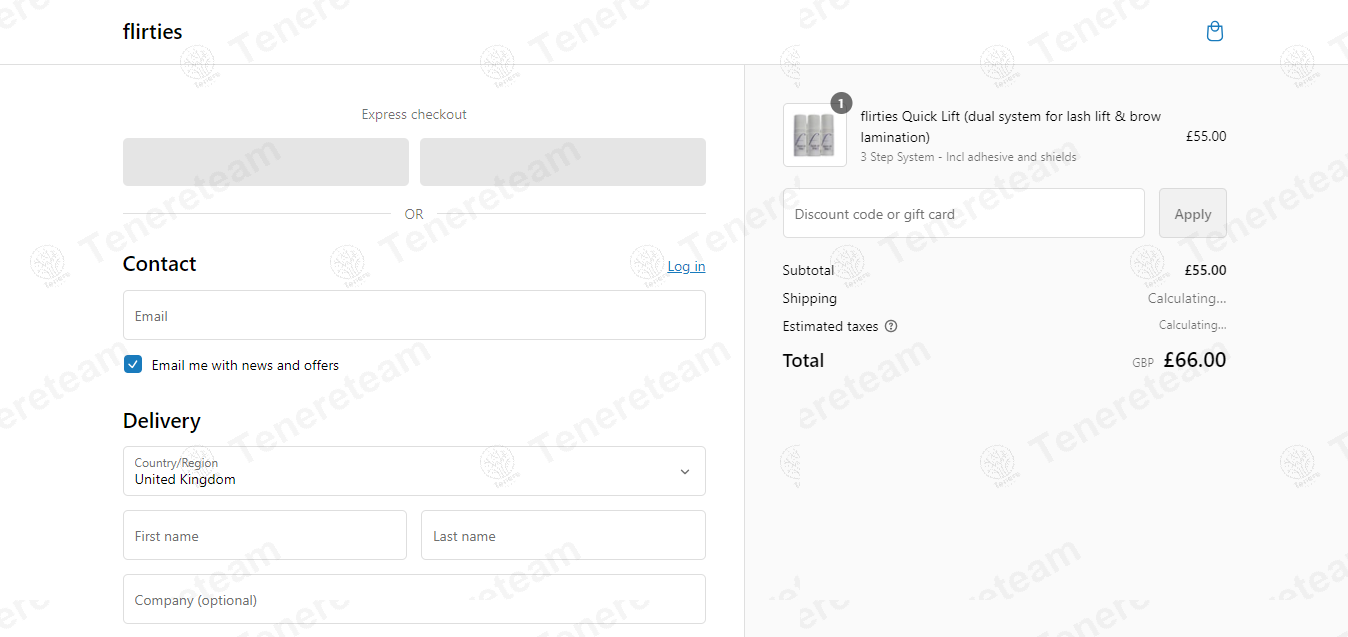Click the Delivery section heading
This screenshot has width=1348, height=637.
[x=162, y=421]
